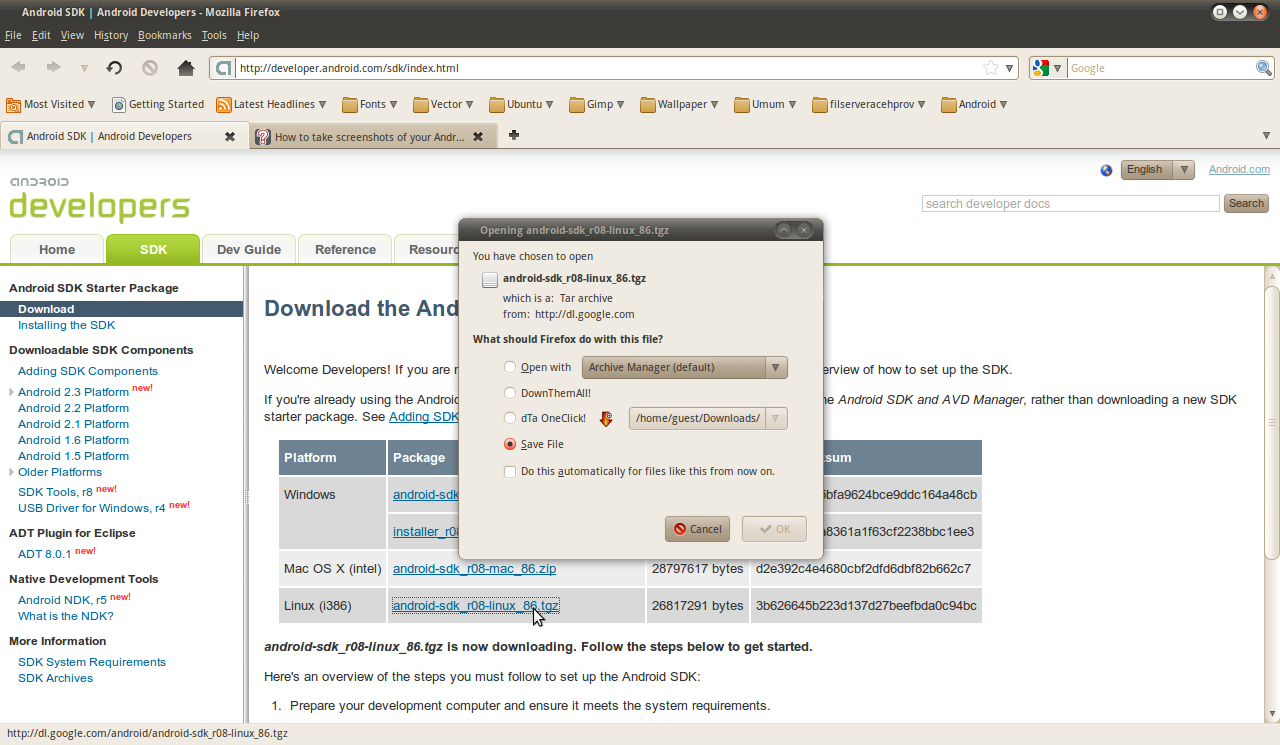
Task: Click the search developer docs field
Action: [x=1071, y=203]
